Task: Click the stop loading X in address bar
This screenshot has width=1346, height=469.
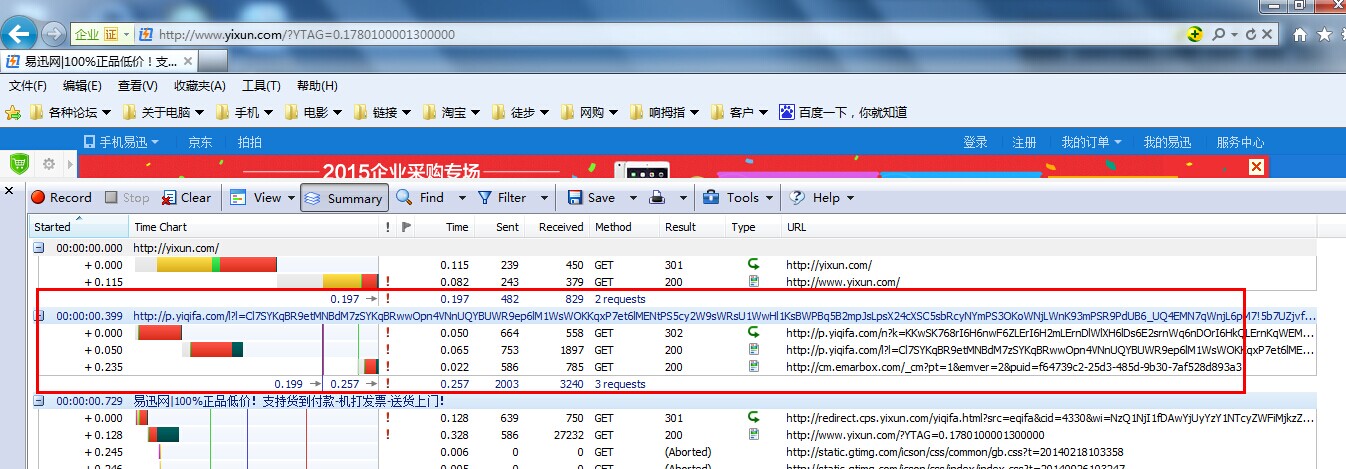Action: point(1267,34)
